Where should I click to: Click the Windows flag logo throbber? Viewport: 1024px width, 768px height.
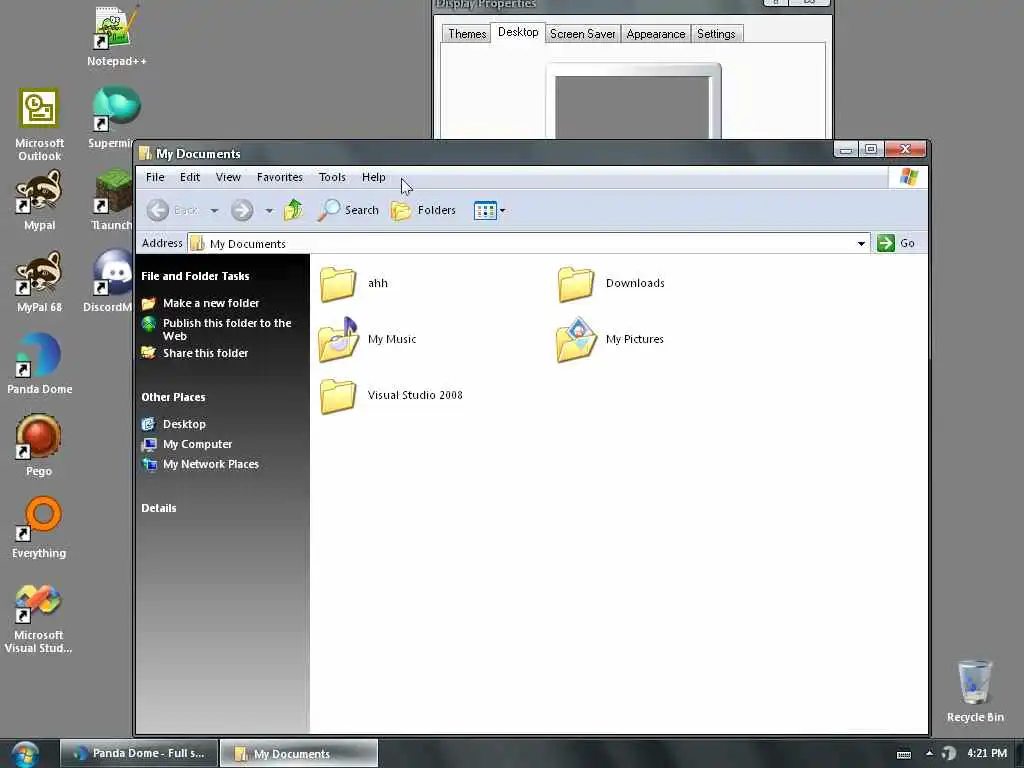click(908, 177)
